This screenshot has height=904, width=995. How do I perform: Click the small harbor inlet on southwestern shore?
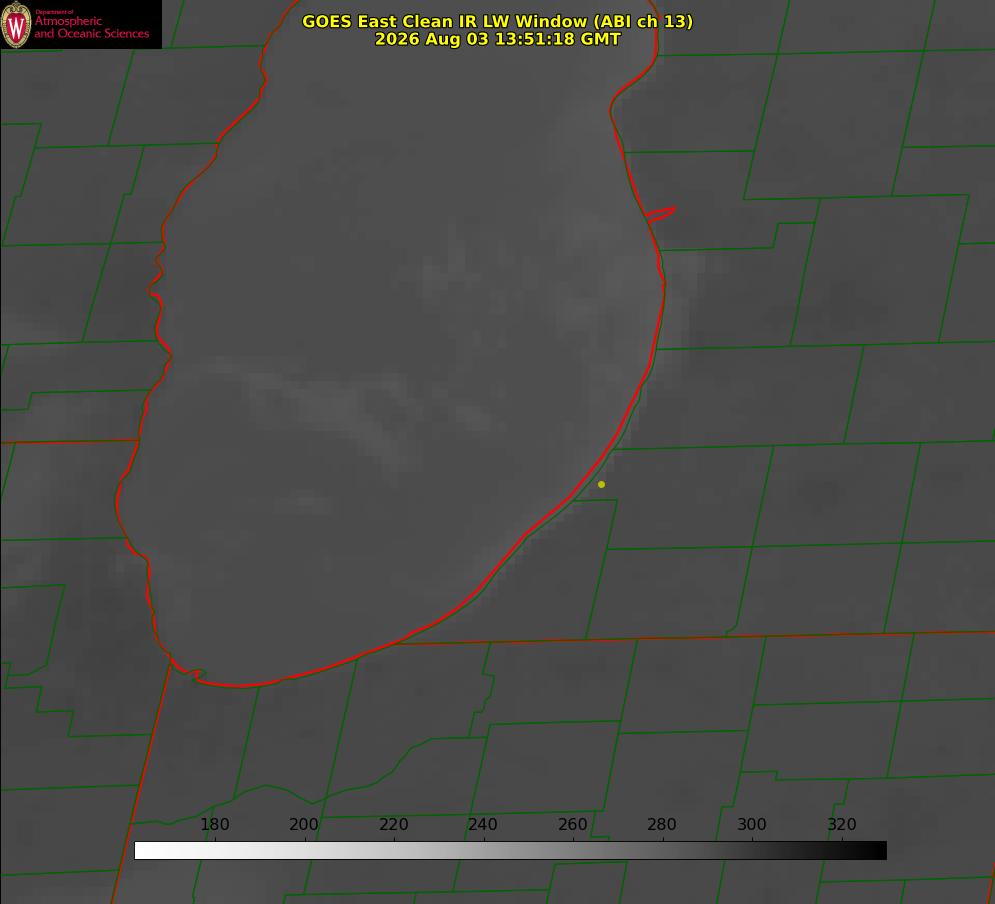coord(194,674)
